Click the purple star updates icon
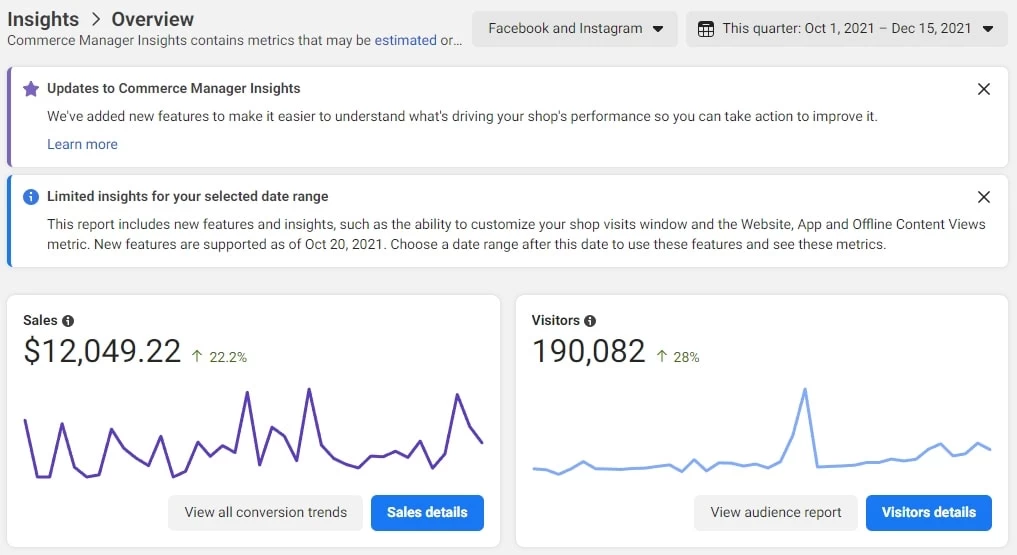 (x=31, y=89)
